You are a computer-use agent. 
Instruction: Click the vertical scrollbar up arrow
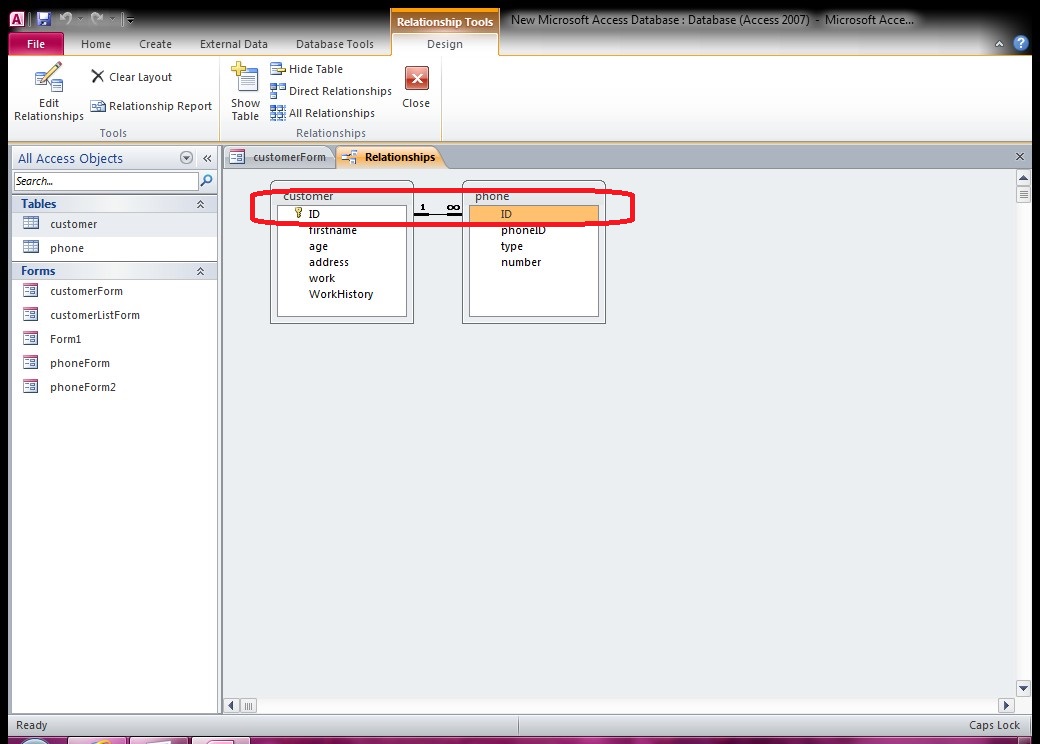pos(1023,178)
